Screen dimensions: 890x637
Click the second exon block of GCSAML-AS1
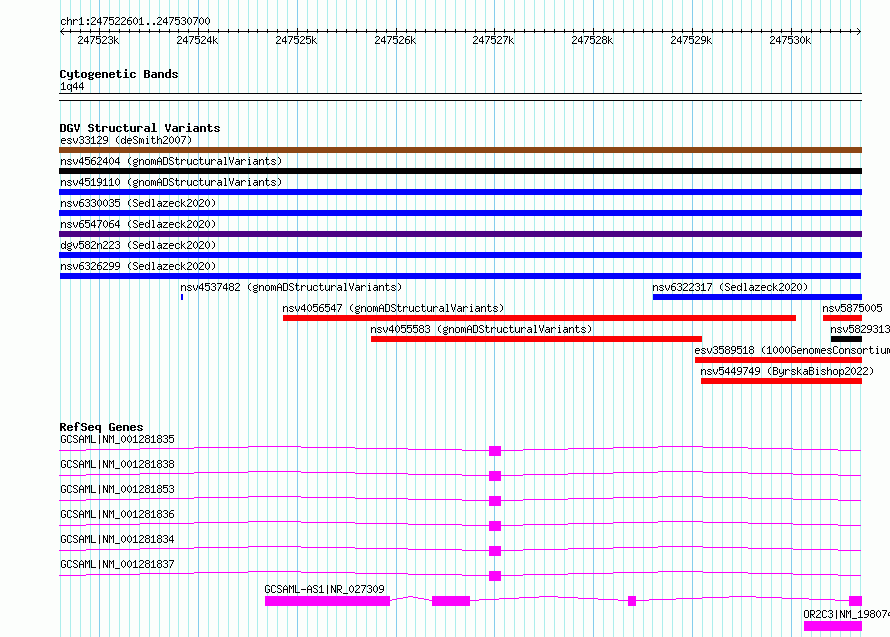451,601
